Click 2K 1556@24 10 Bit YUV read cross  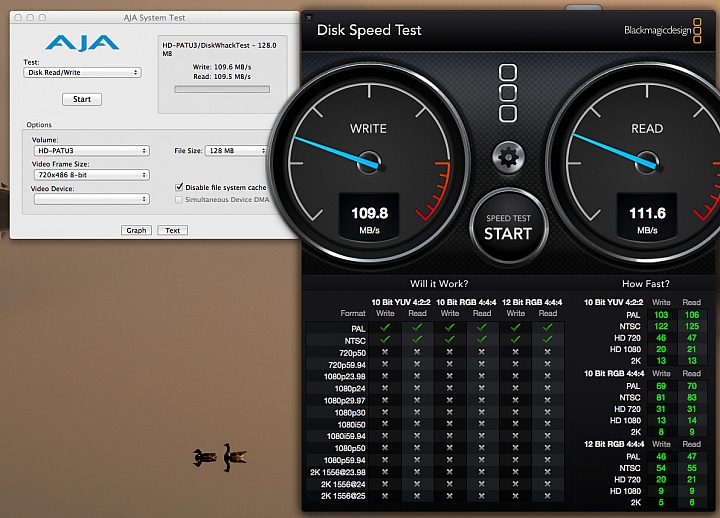[x=417, y=484]
